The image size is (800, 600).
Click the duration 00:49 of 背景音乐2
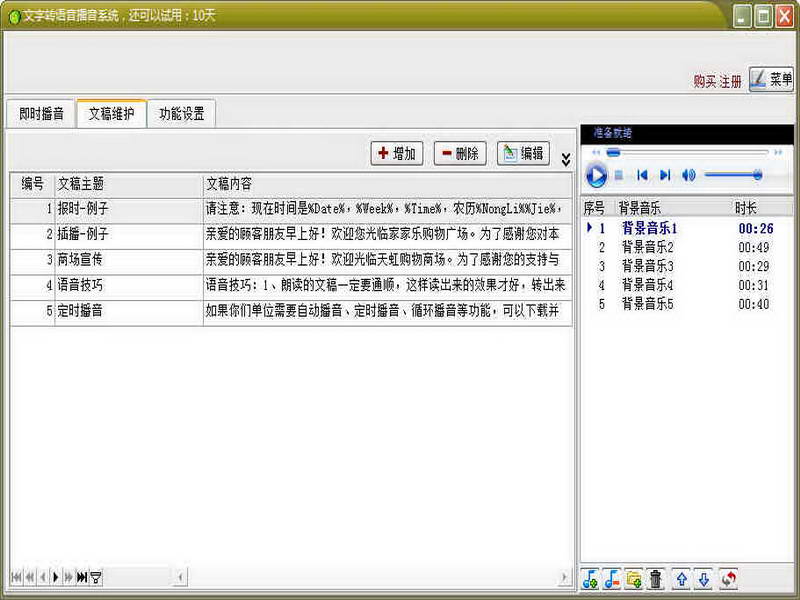click(754, 247)
